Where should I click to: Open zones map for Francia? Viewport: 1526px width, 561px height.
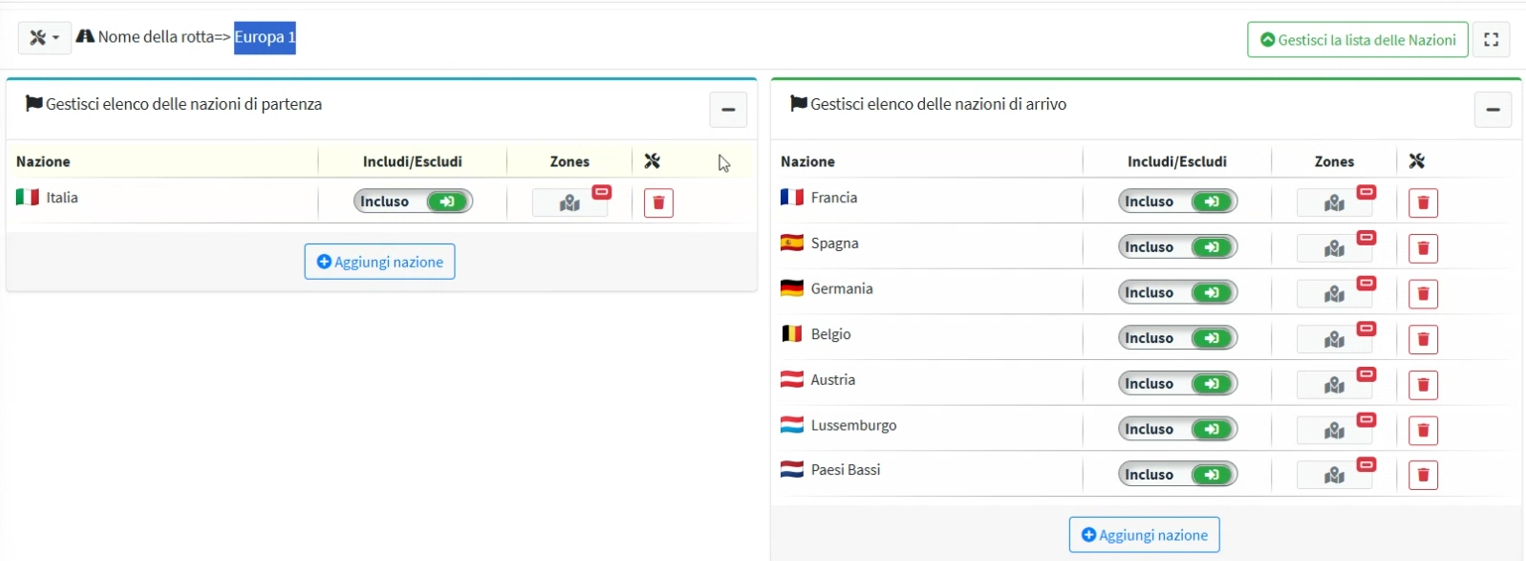(1334, 203)
